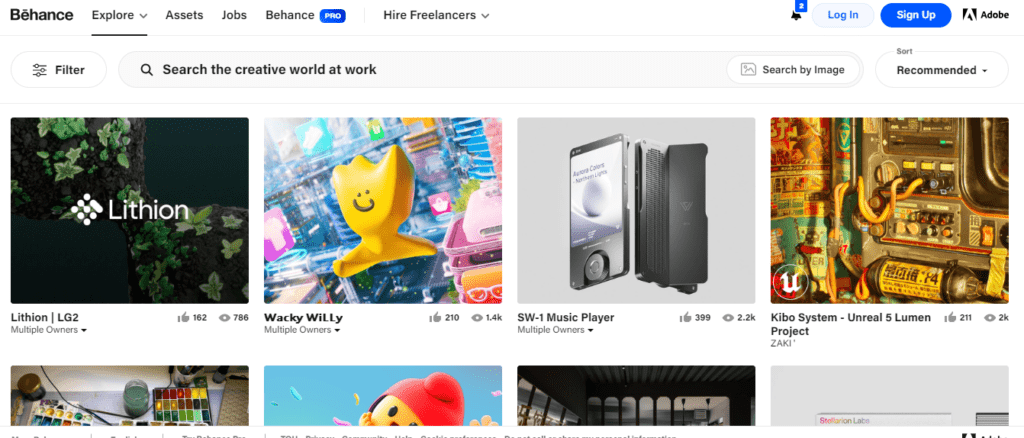Click views eye icon on SW-1 Music Player
This screenshot has width=1024, height=438.
pyautogui.click(x=728, y=318)
